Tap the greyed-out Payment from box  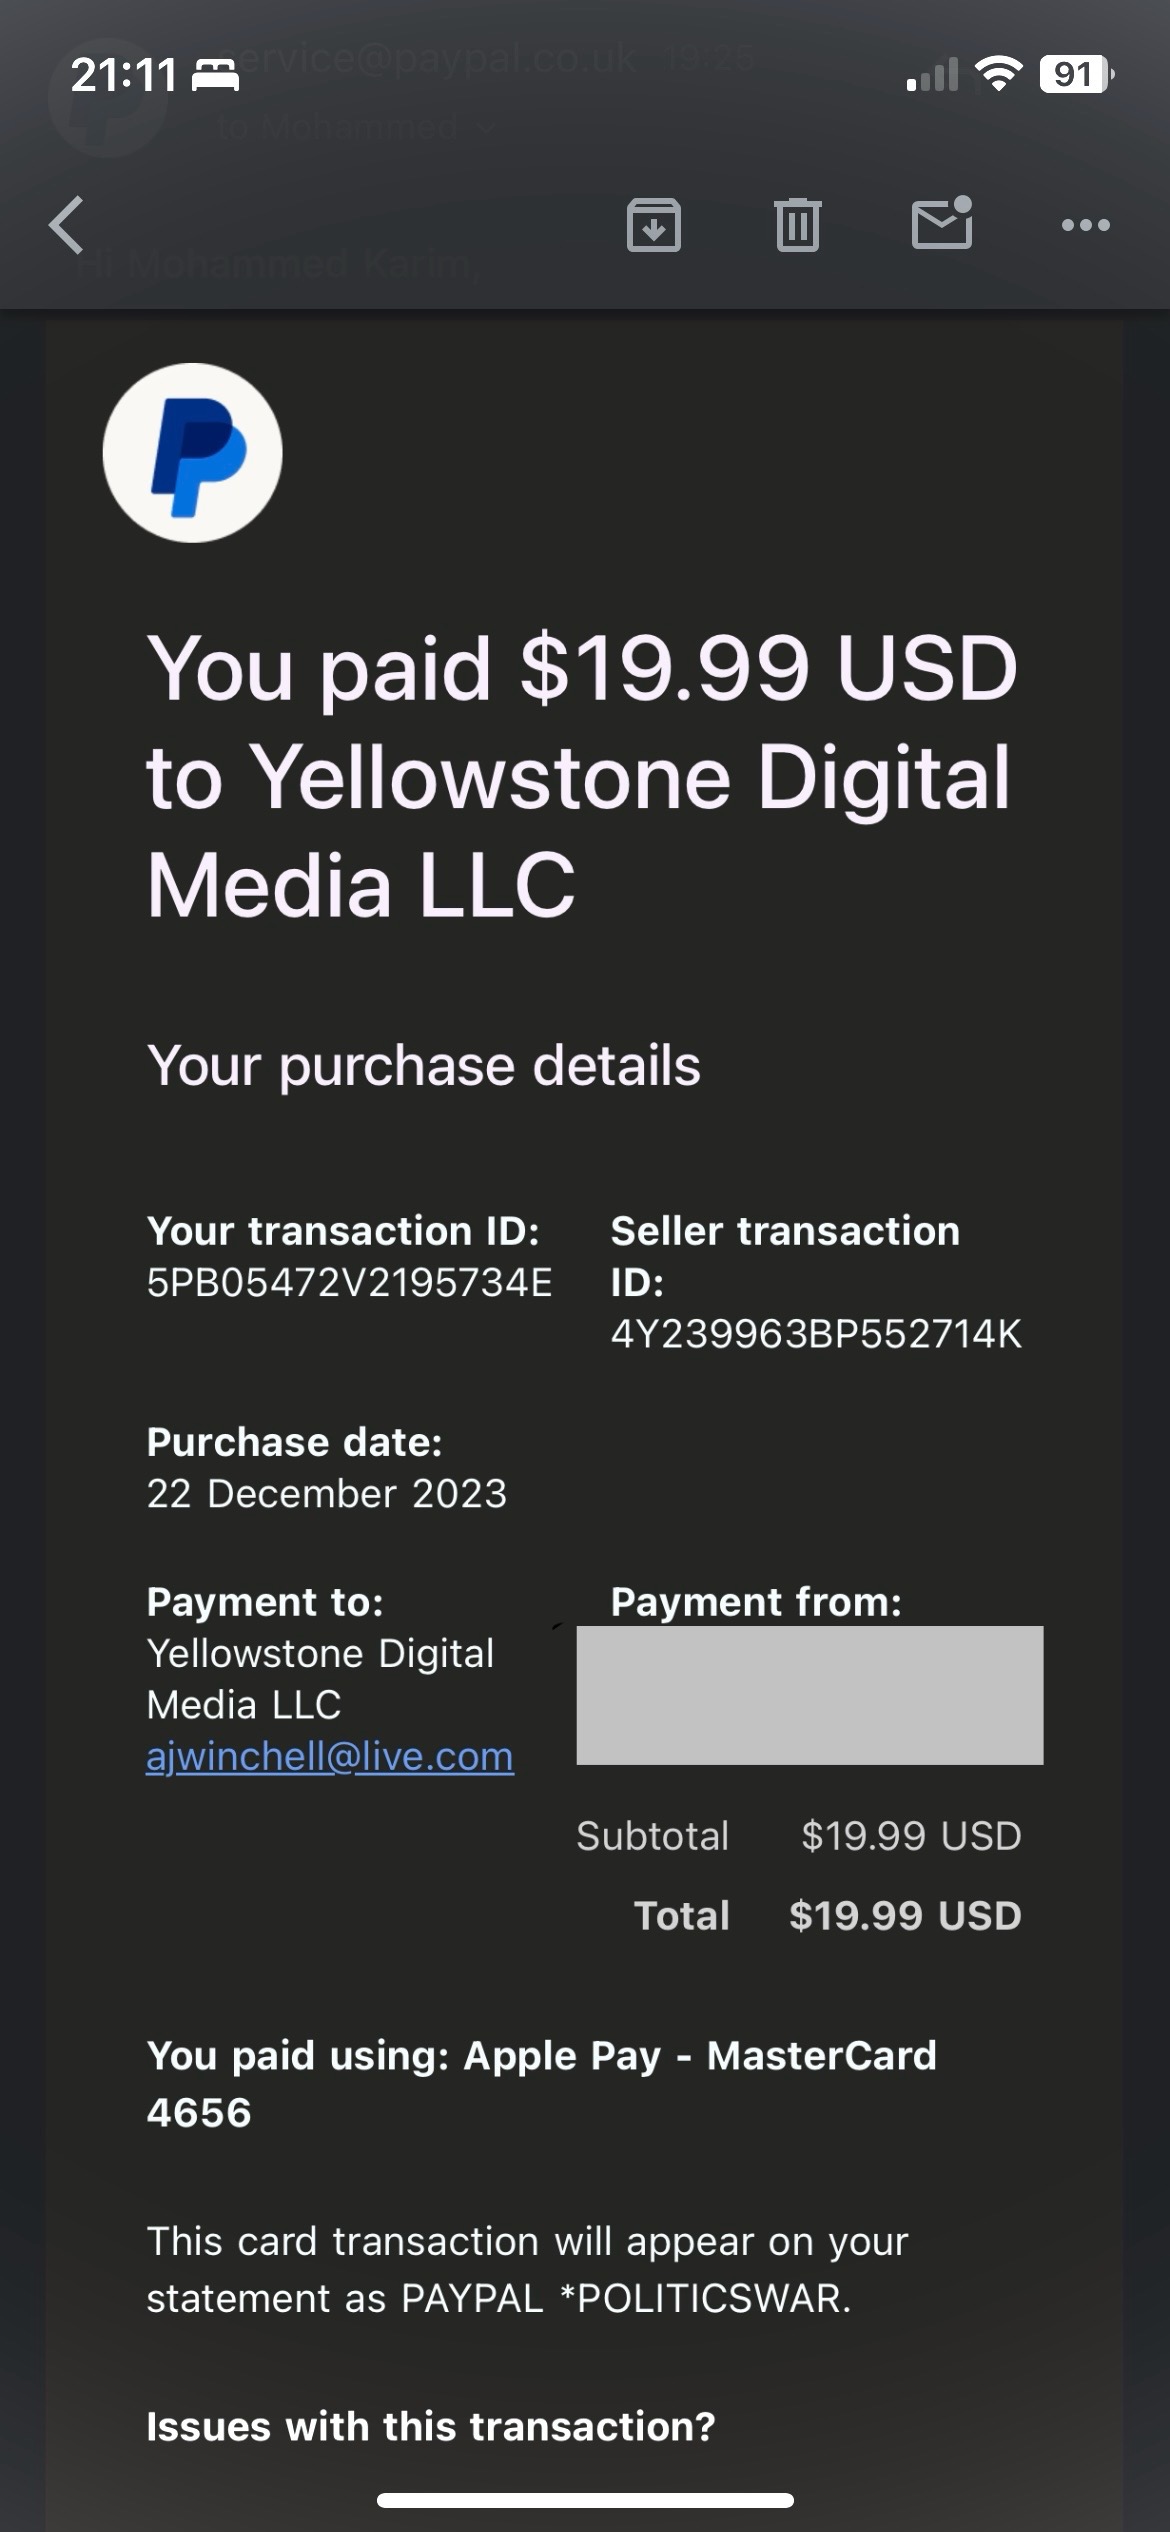810,1695
